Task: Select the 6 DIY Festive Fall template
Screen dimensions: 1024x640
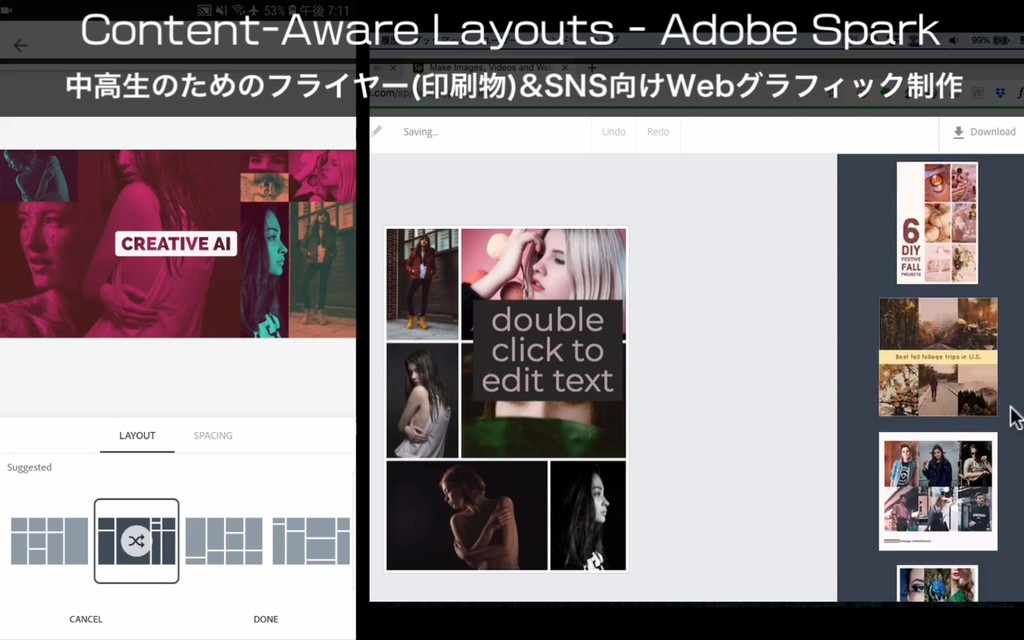Action: (x=937, y=223)
